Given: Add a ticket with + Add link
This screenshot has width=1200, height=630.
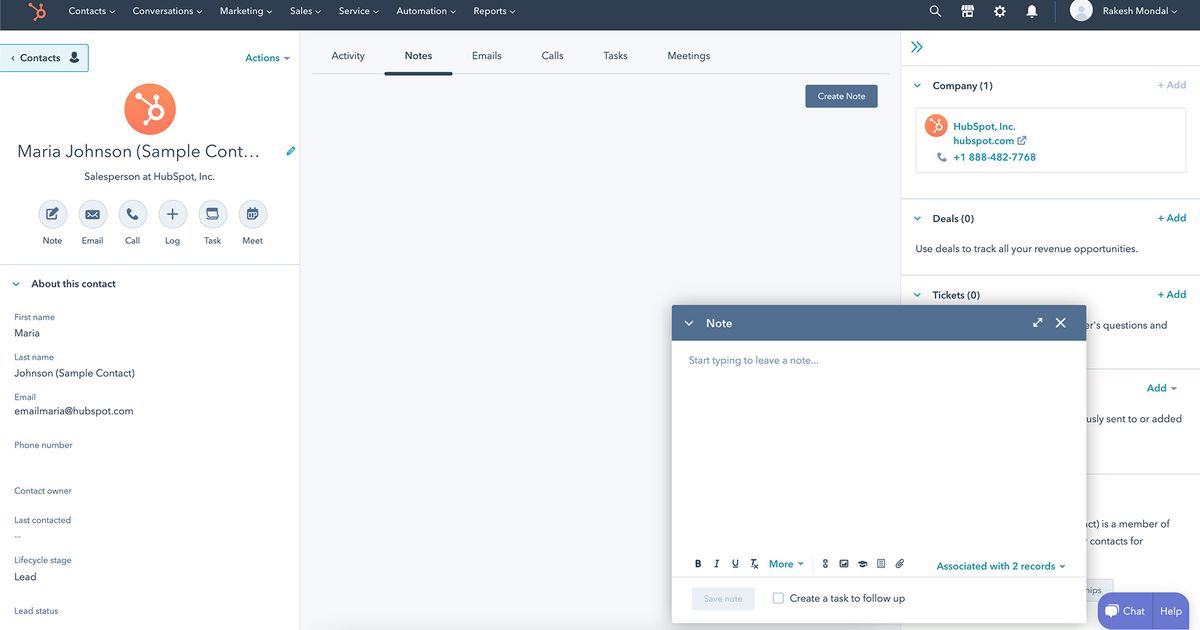Looking at the screenshot, I should (x=1172, y=295).
